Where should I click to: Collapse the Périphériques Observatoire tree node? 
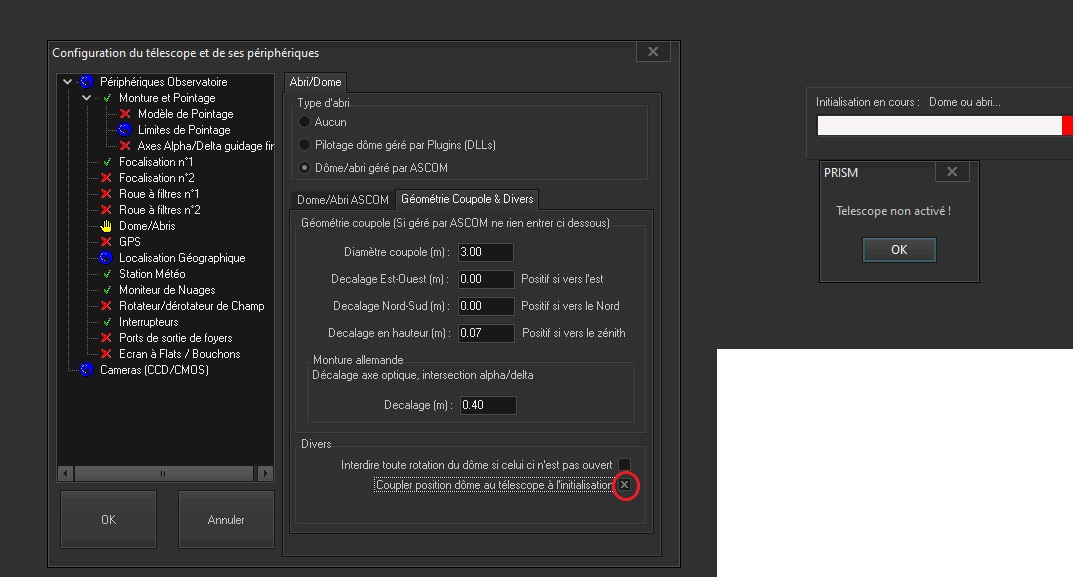click(x=67, y=82)
